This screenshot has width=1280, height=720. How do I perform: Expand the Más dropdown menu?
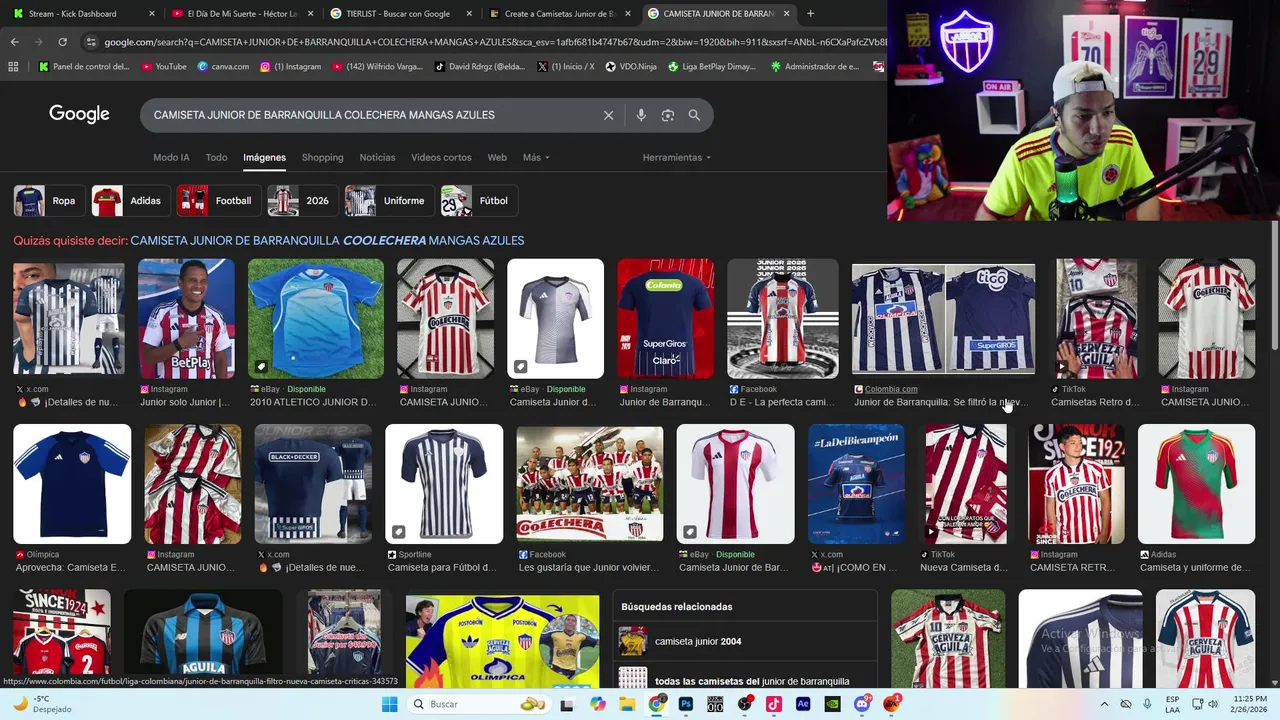pyautogui.click(x=536, y=157)
